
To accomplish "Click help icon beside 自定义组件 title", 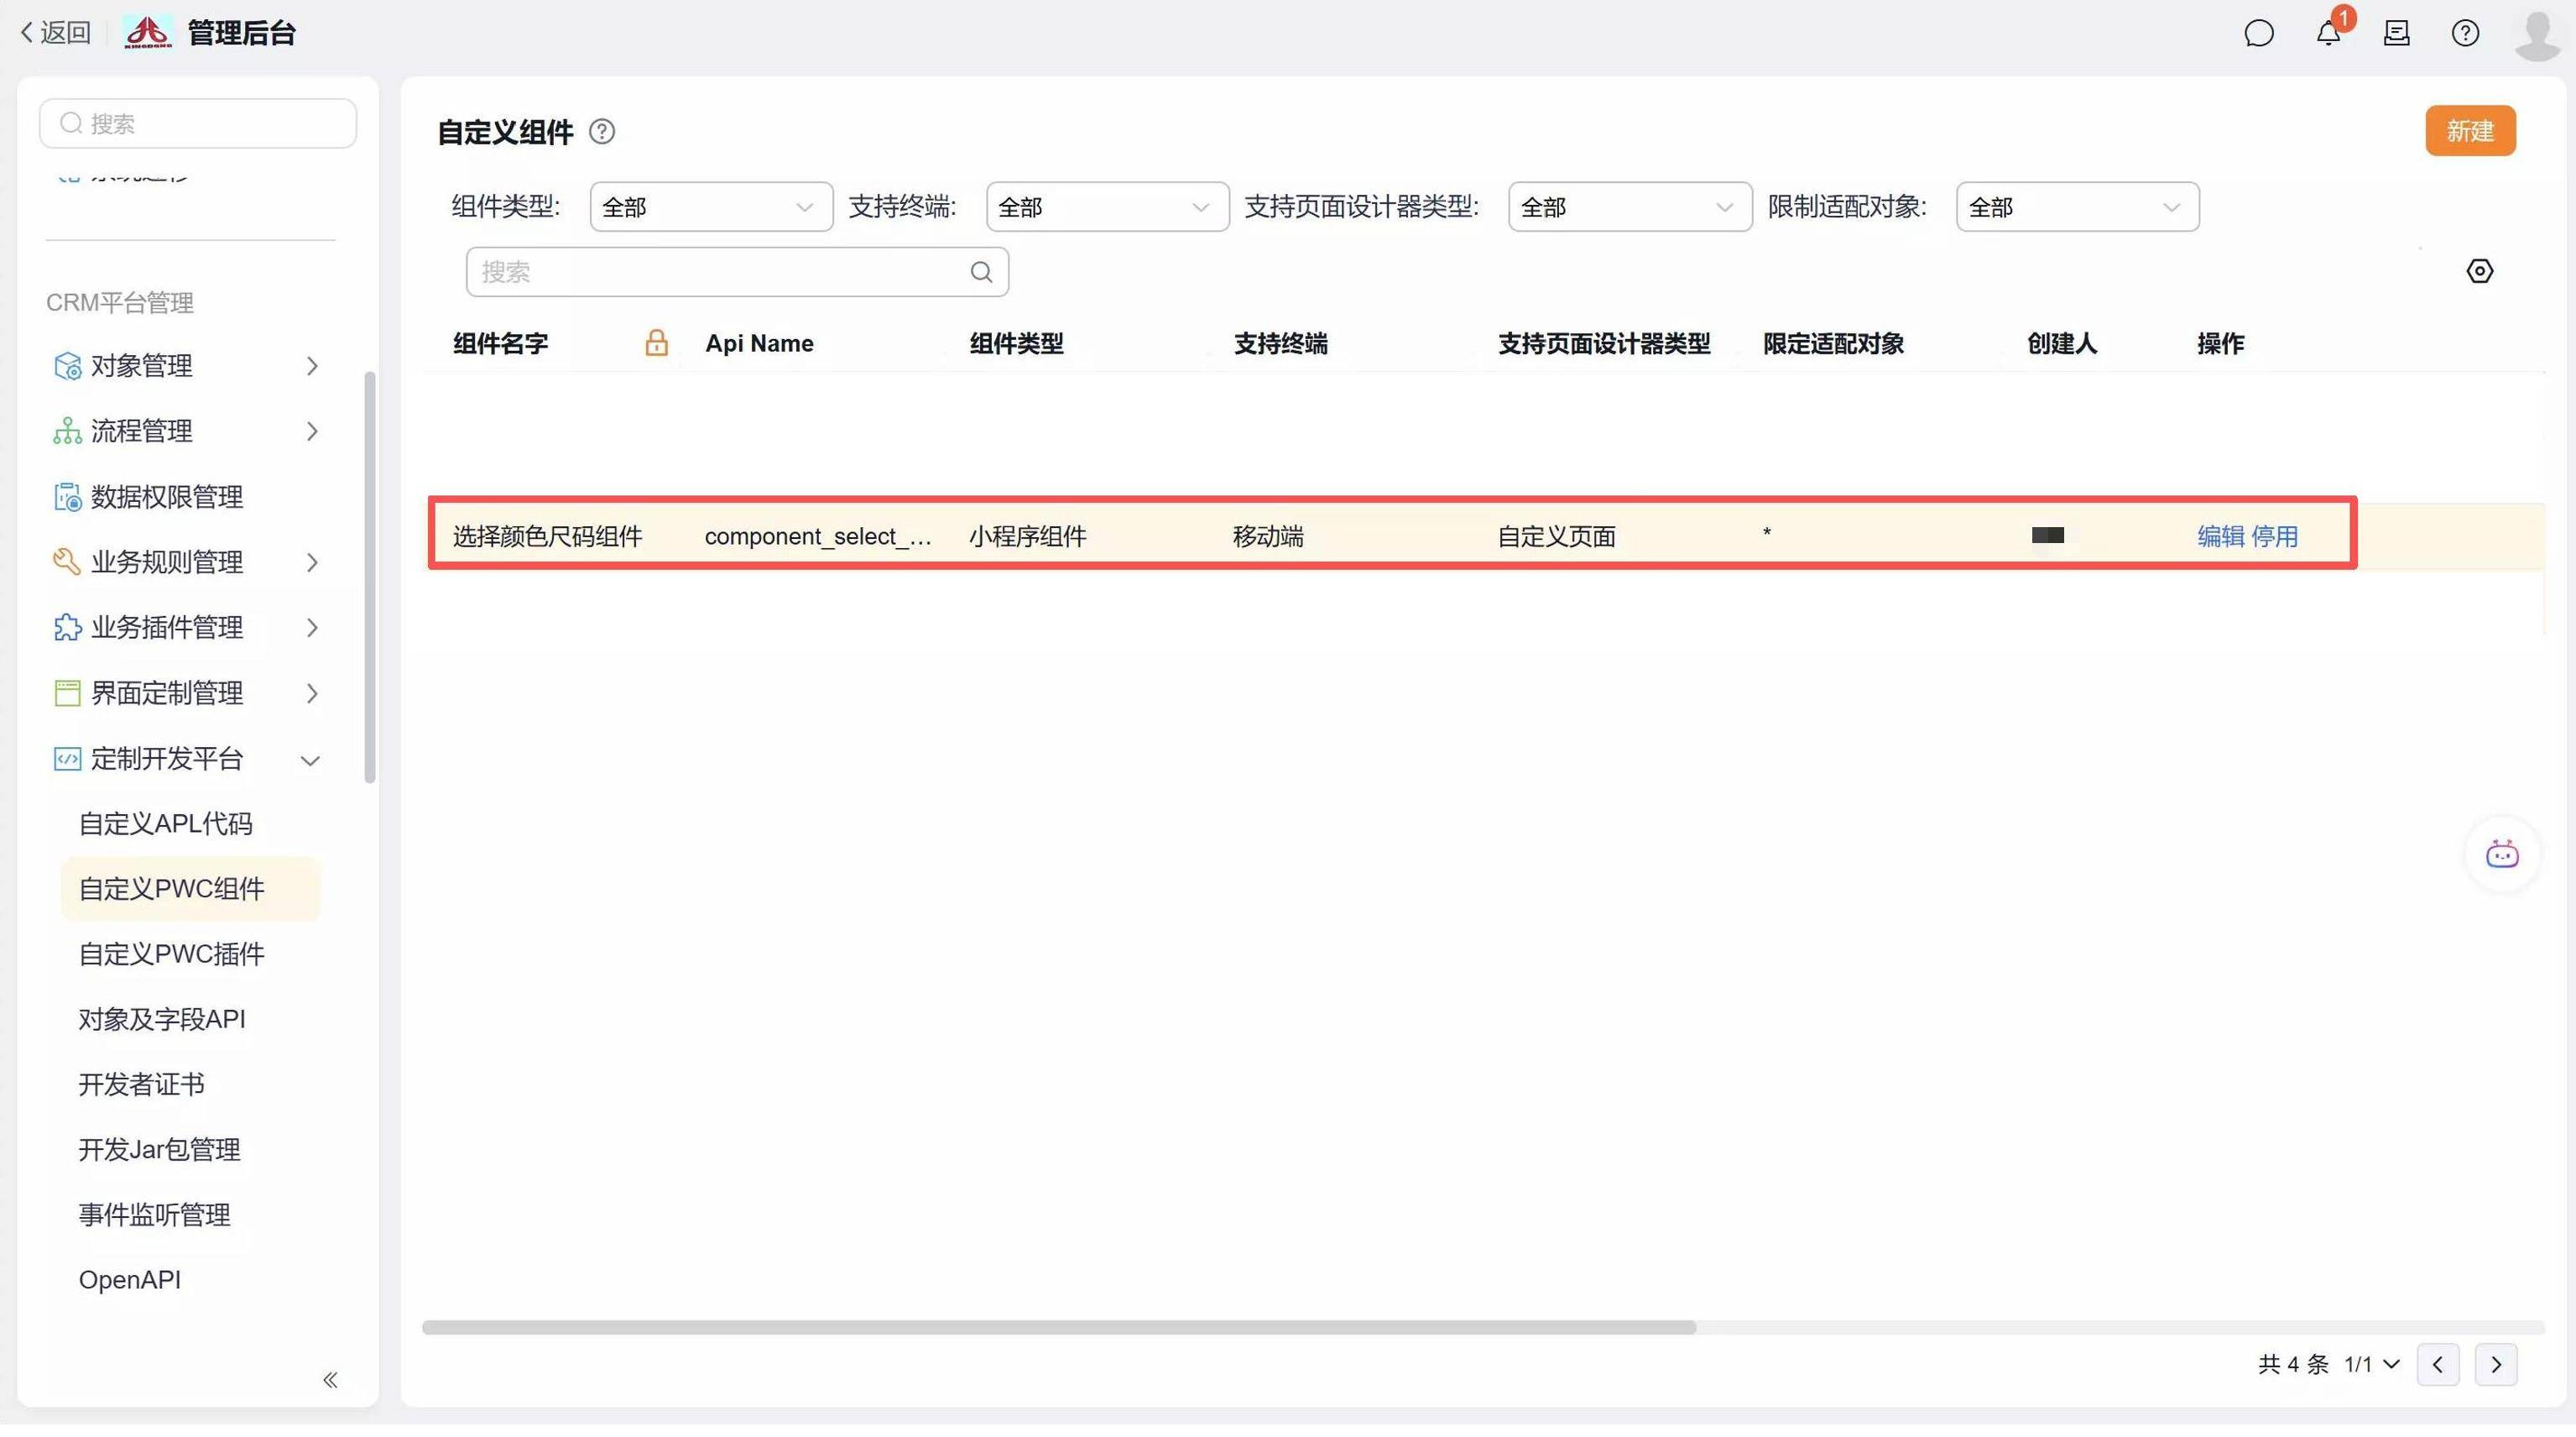I will pos(602,132).
